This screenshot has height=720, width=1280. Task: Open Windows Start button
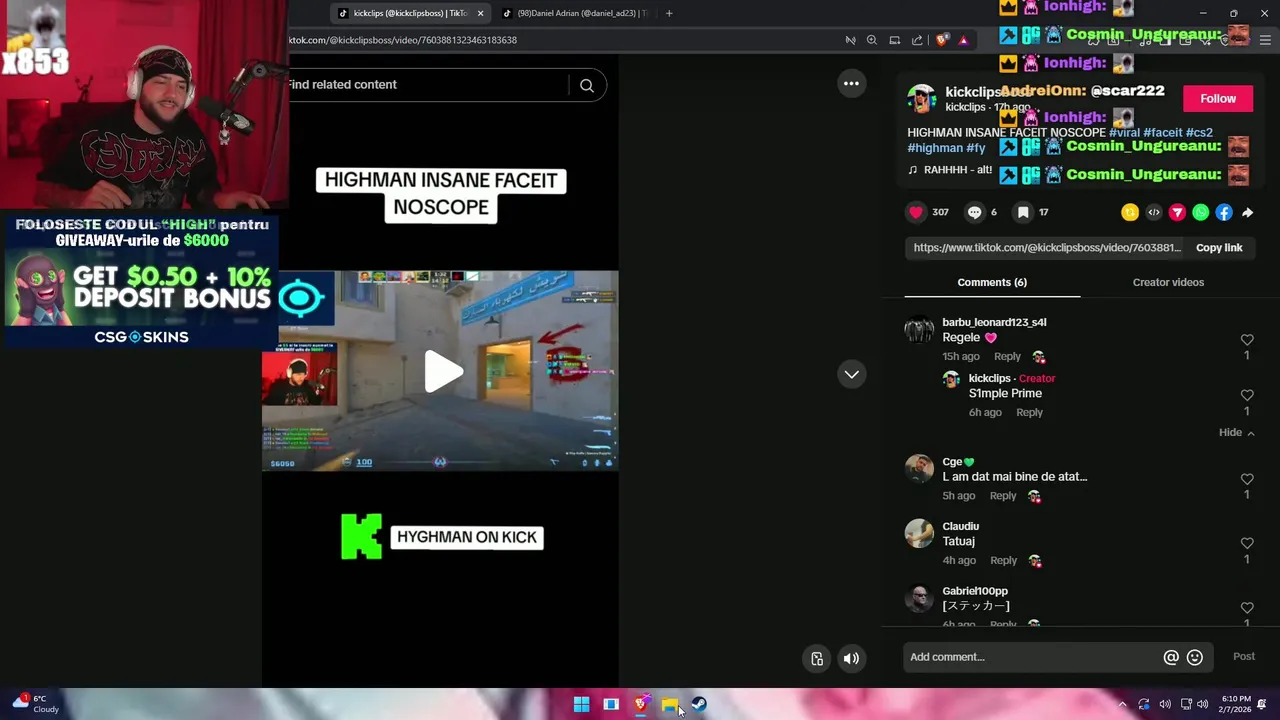(x=581, y=704)
